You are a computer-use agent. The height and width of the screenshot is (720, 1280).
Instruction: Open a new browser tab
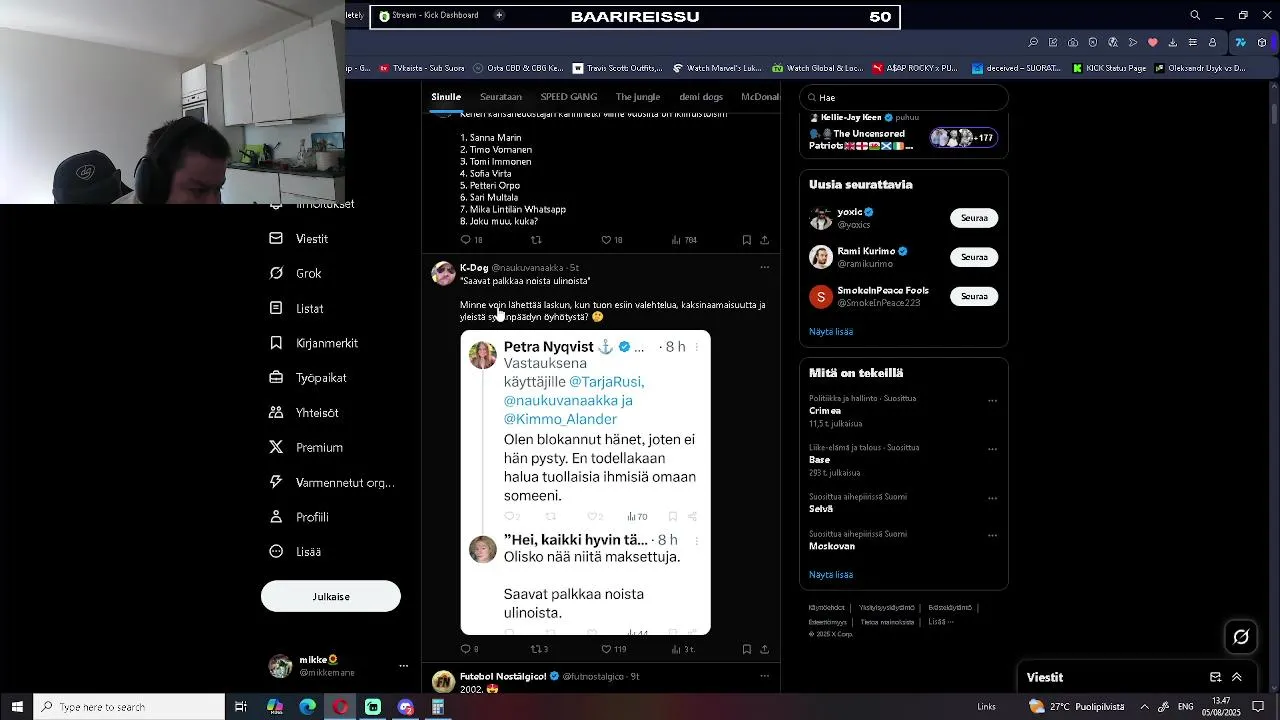click(499, 16)
